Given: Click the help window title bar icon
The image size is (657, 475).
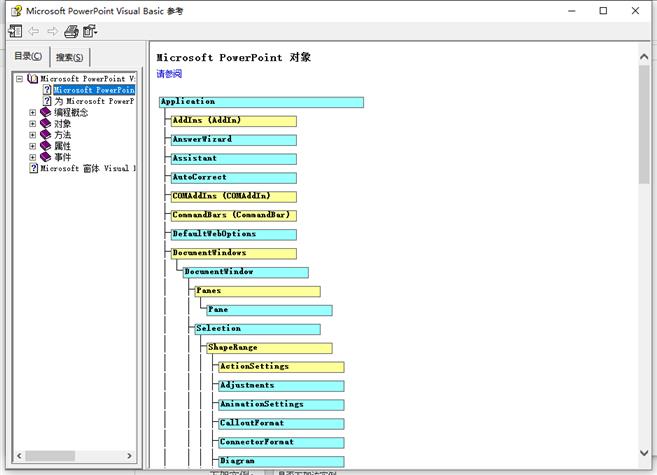Looking at the screenshot, I should [x=16, y=11].
